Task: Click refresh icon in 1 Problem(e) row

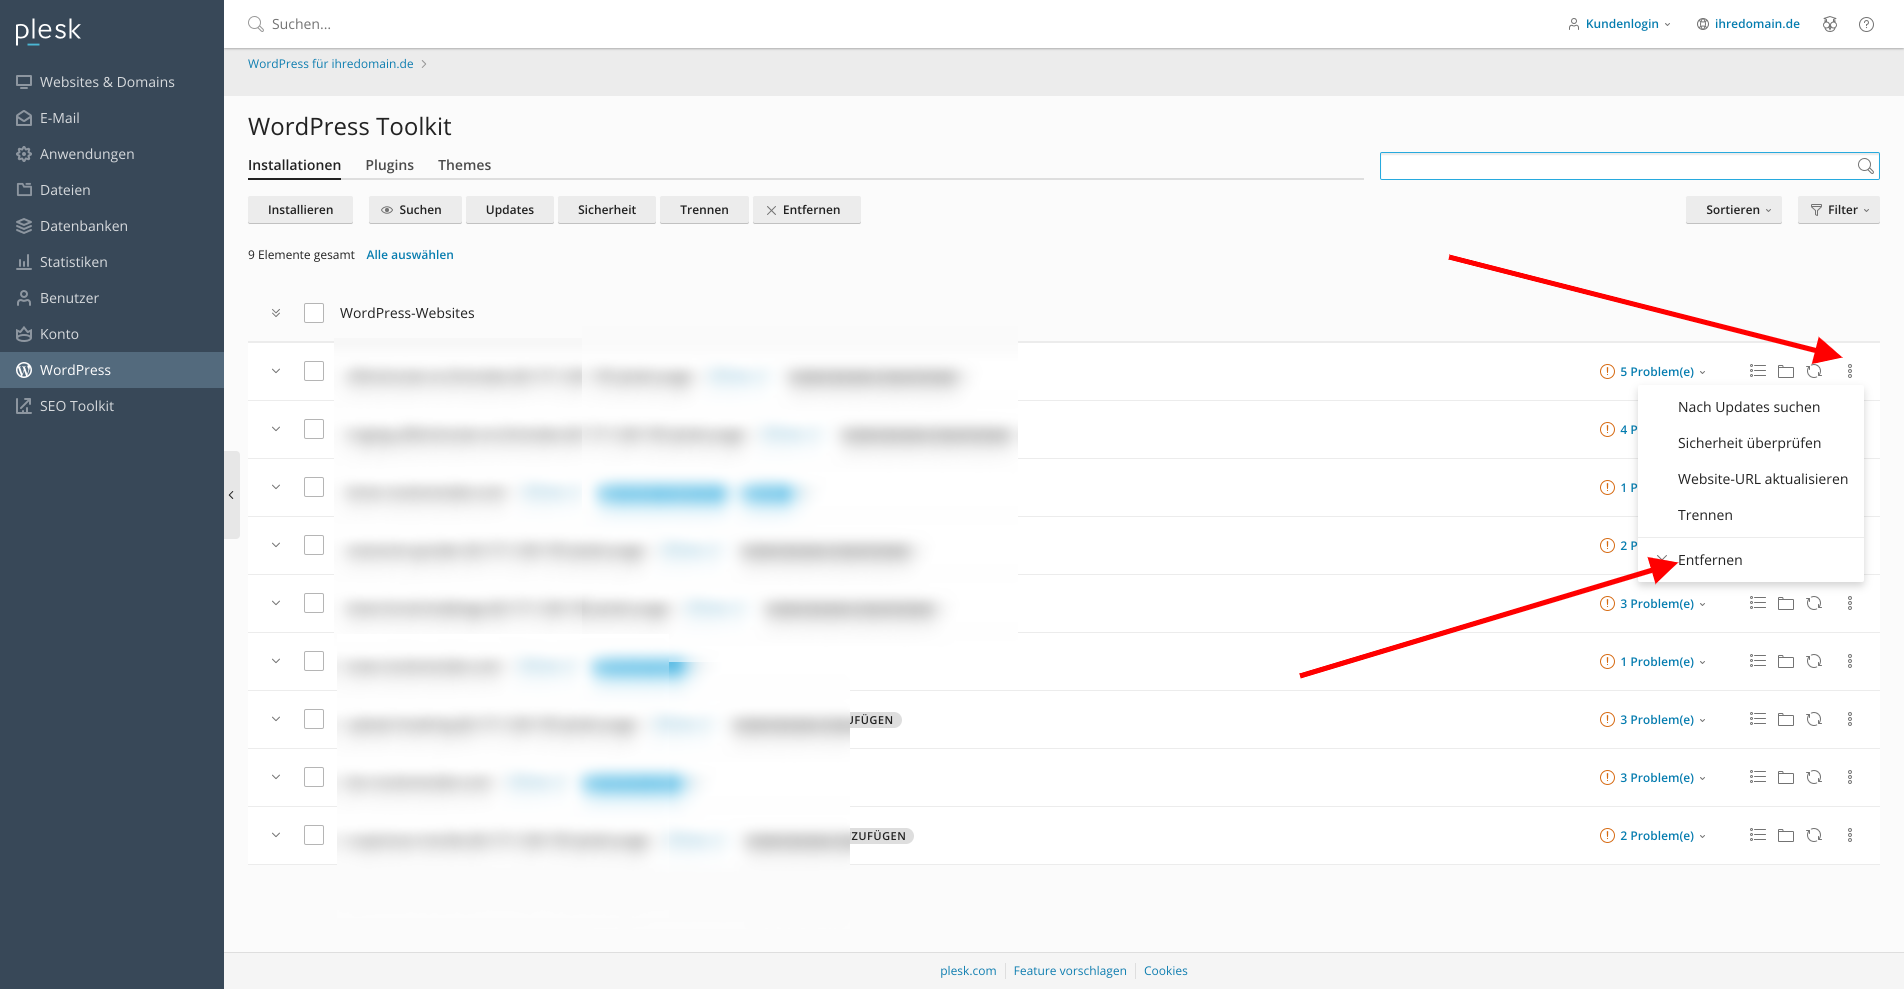Action: (x=1814, y=661)
